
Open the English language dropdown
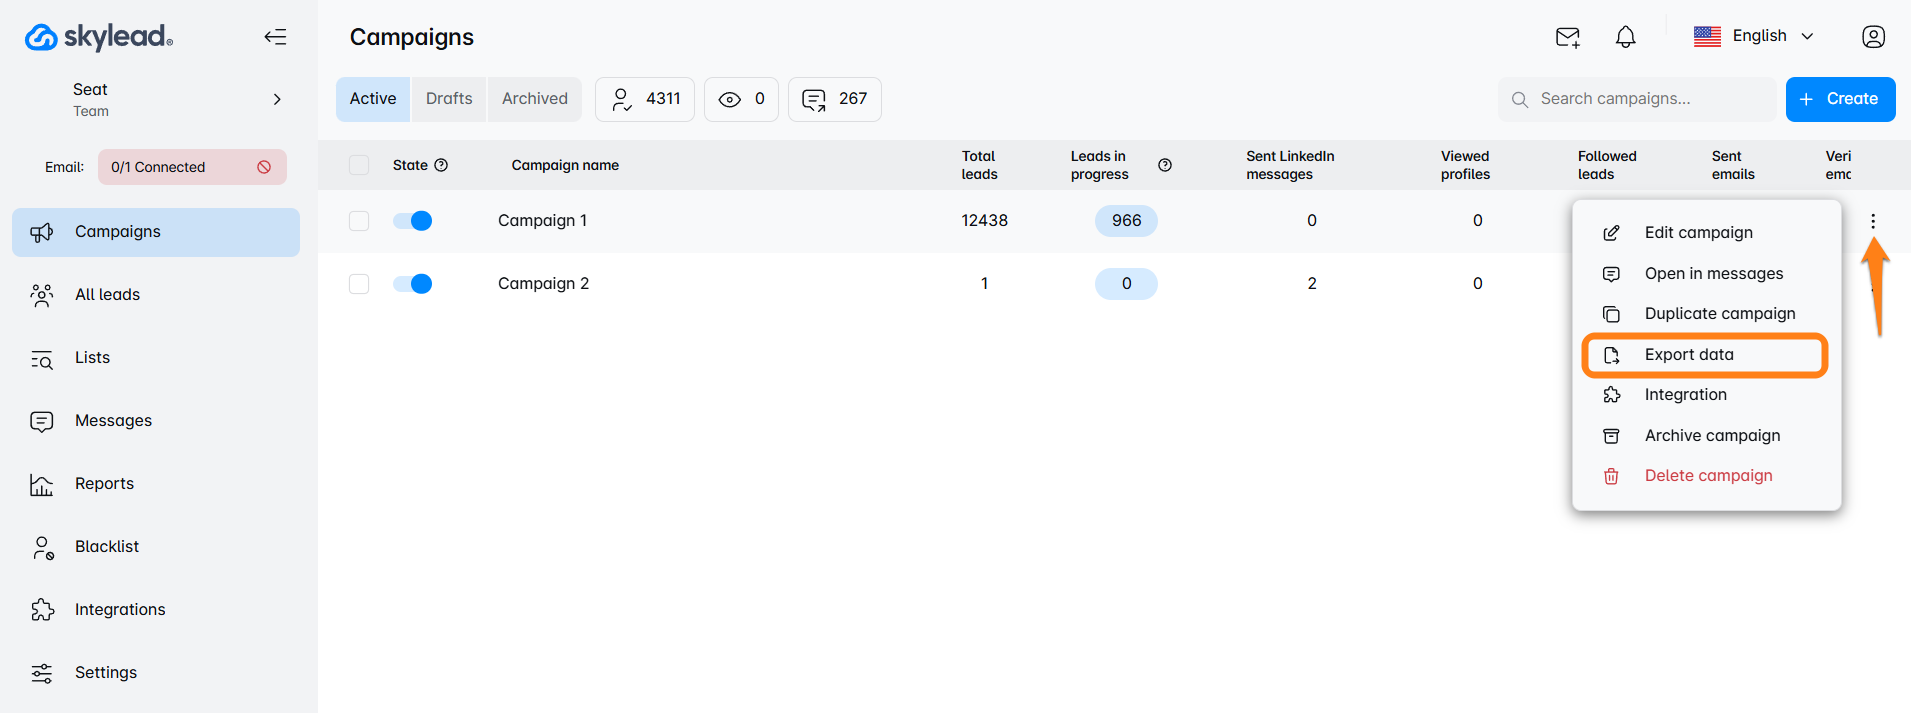(1754, 37)
